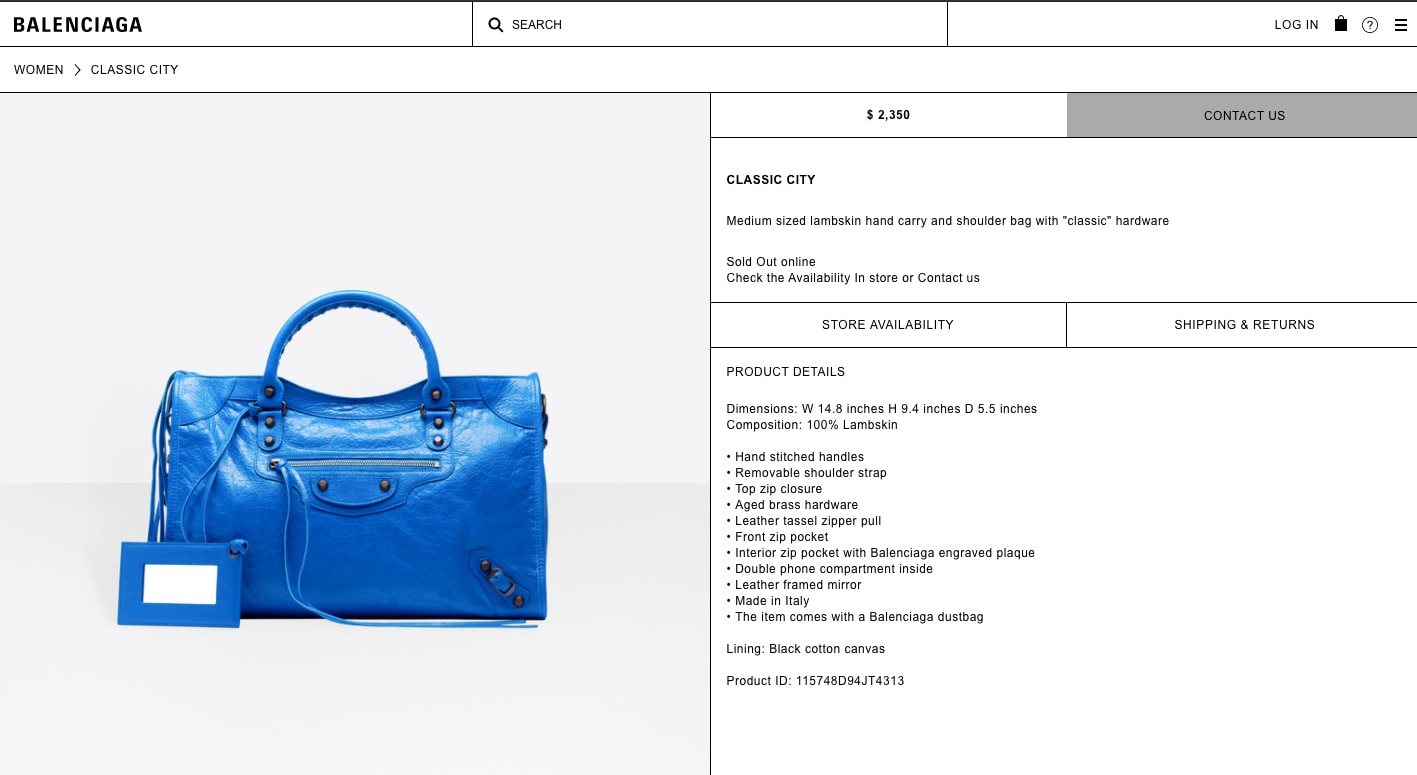Viewport: 1417px width, 775px height.
Task: Click the Log In link
Action: point(1296,25)
